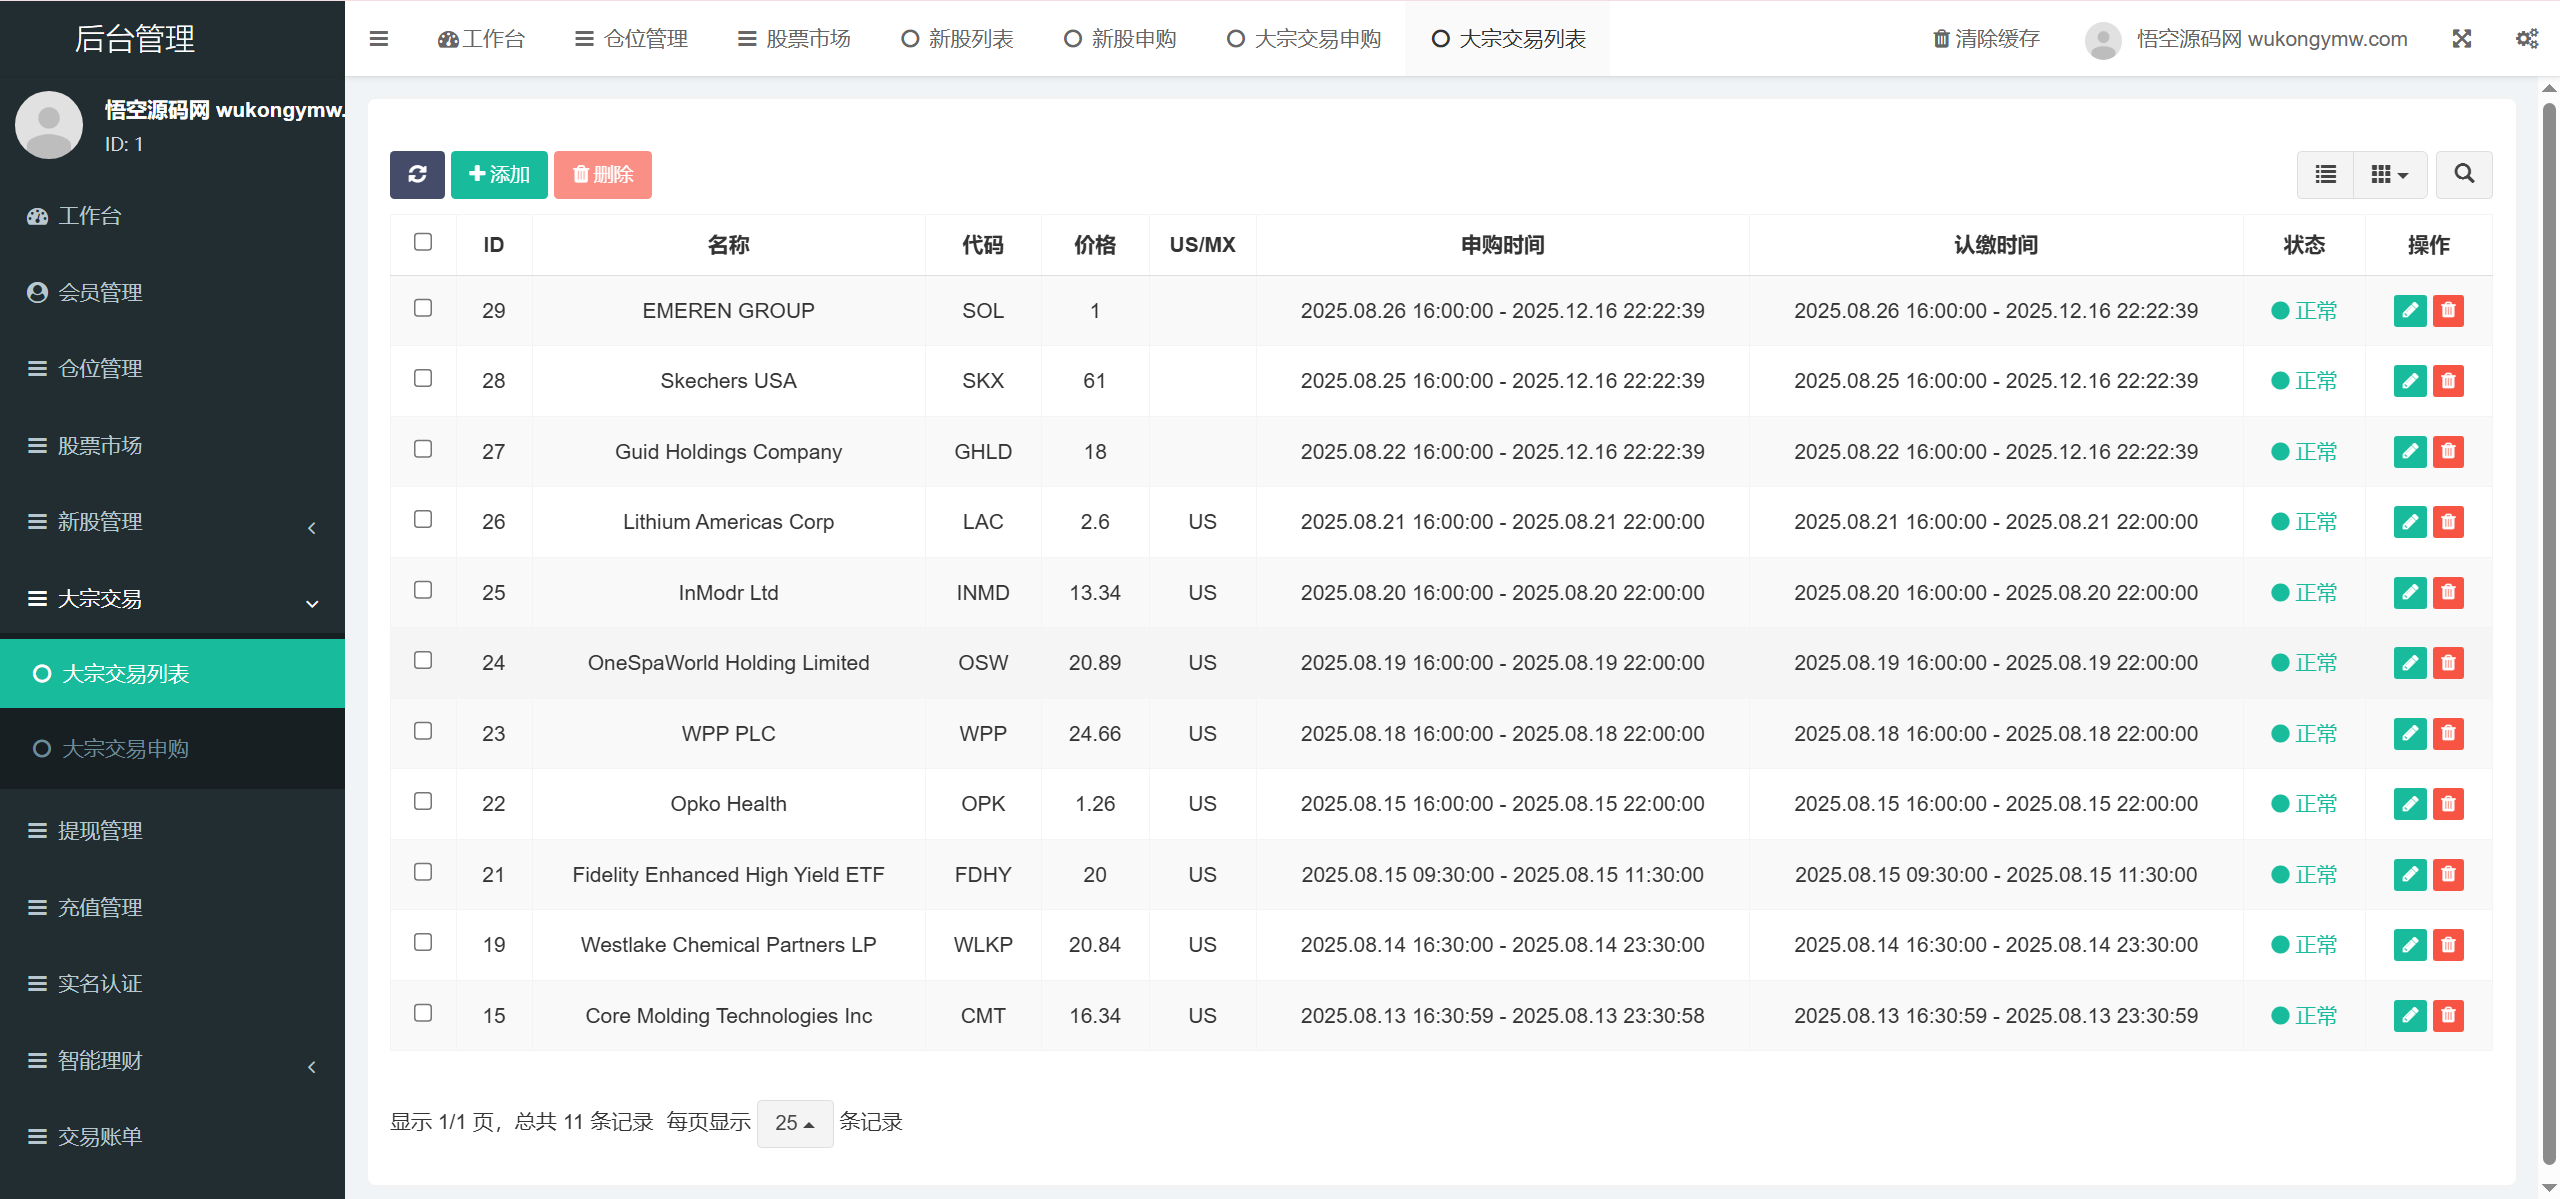
Task: Open 提现管理 in the sidebar menu
Action: (x=100, y=831)
